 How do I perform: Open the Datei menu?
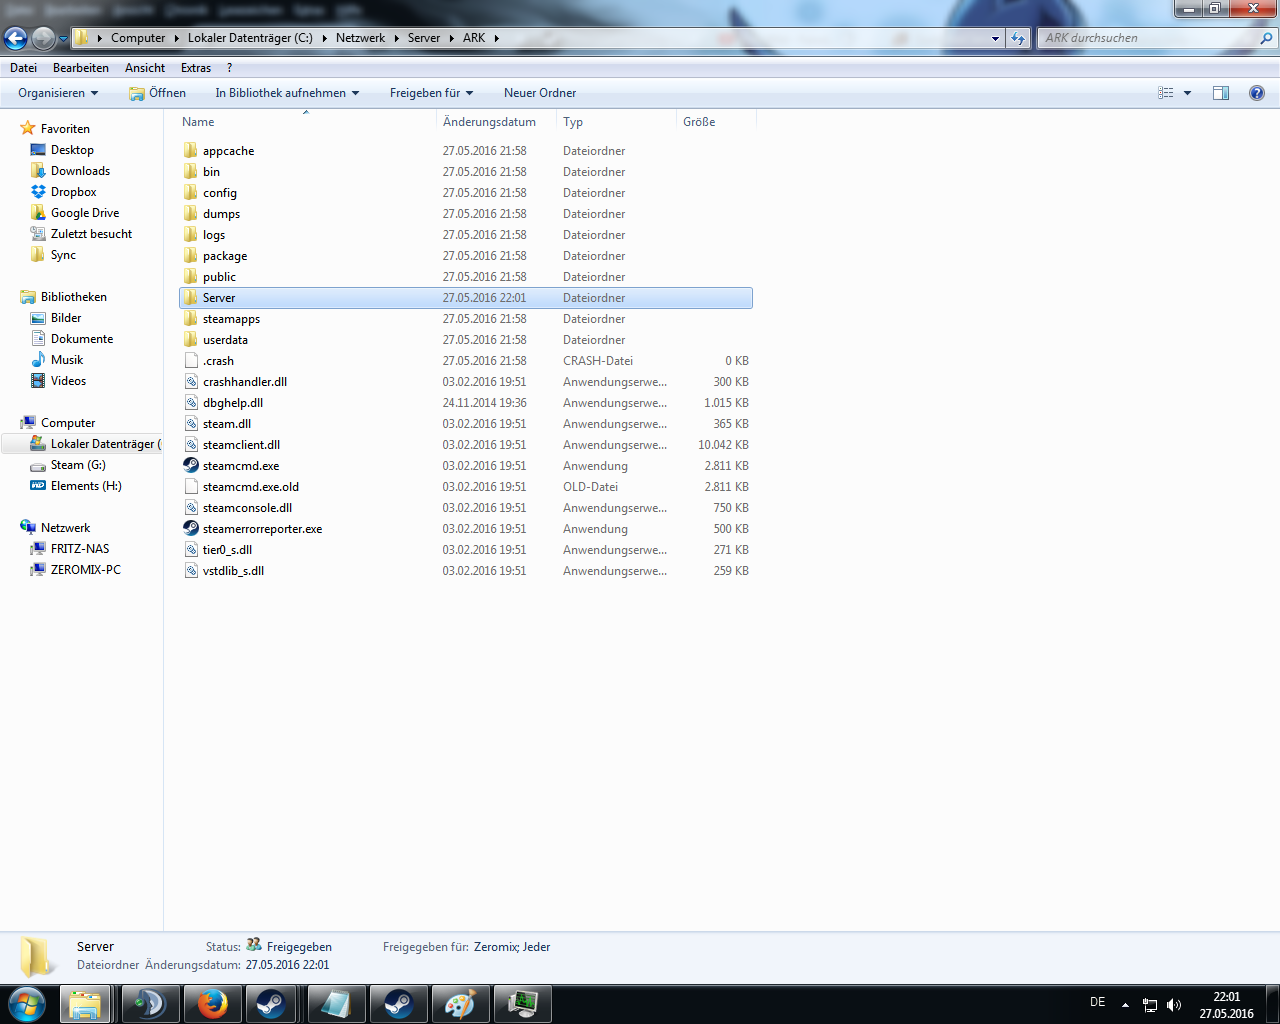tap(23, 68)
